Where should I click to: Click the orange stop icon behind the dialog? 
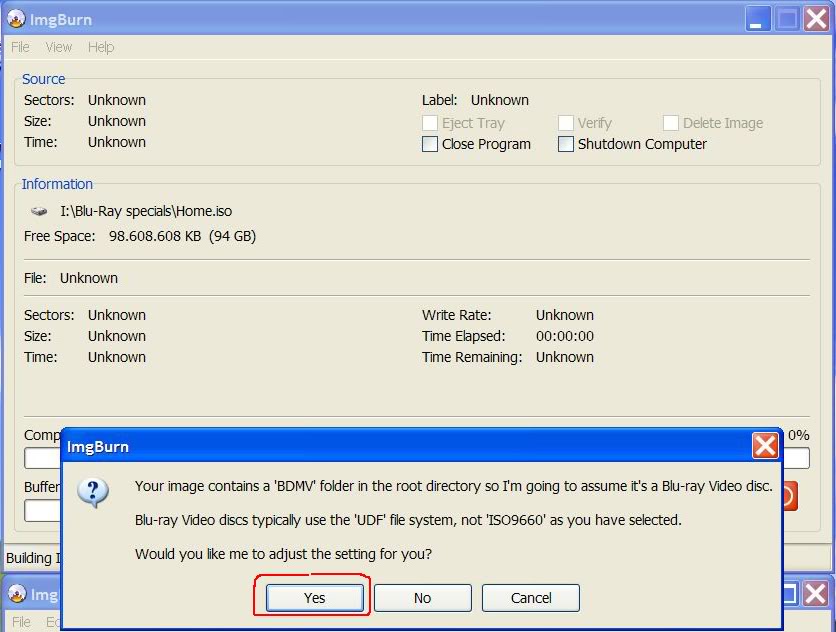click(x=787, y=496)
